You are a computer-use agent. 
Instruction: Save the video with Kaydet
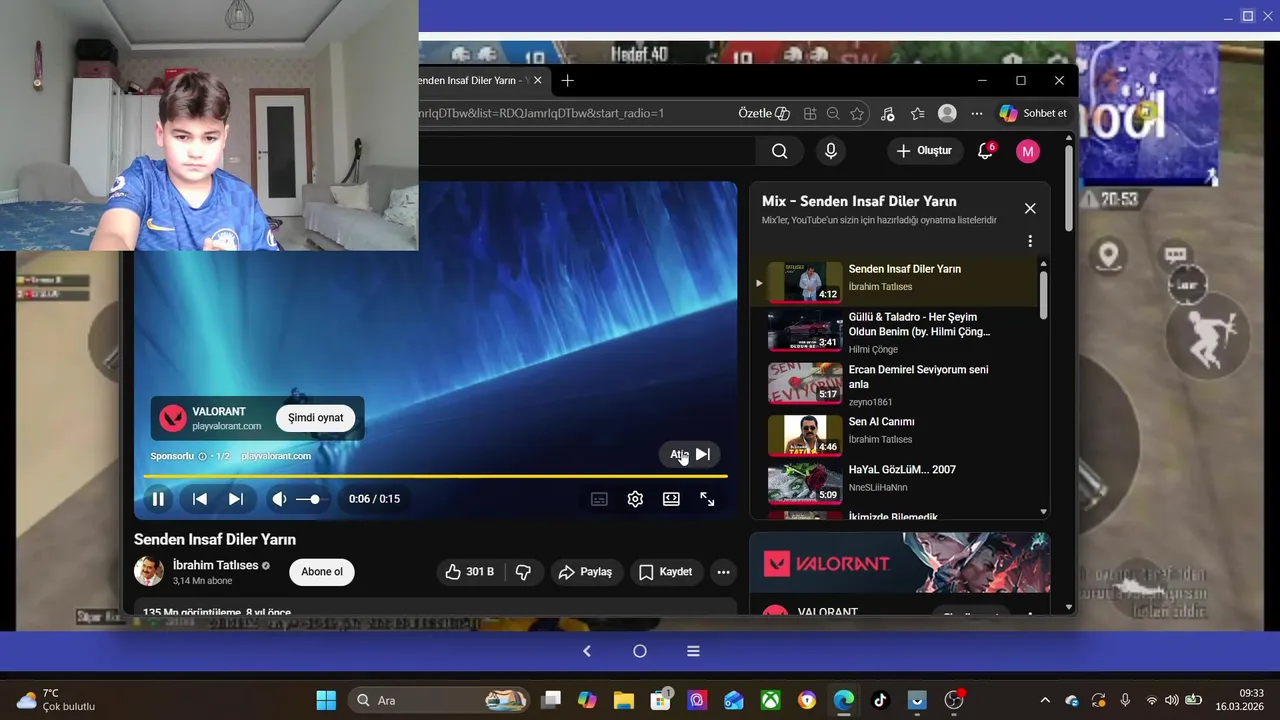(x=666, y=572)
